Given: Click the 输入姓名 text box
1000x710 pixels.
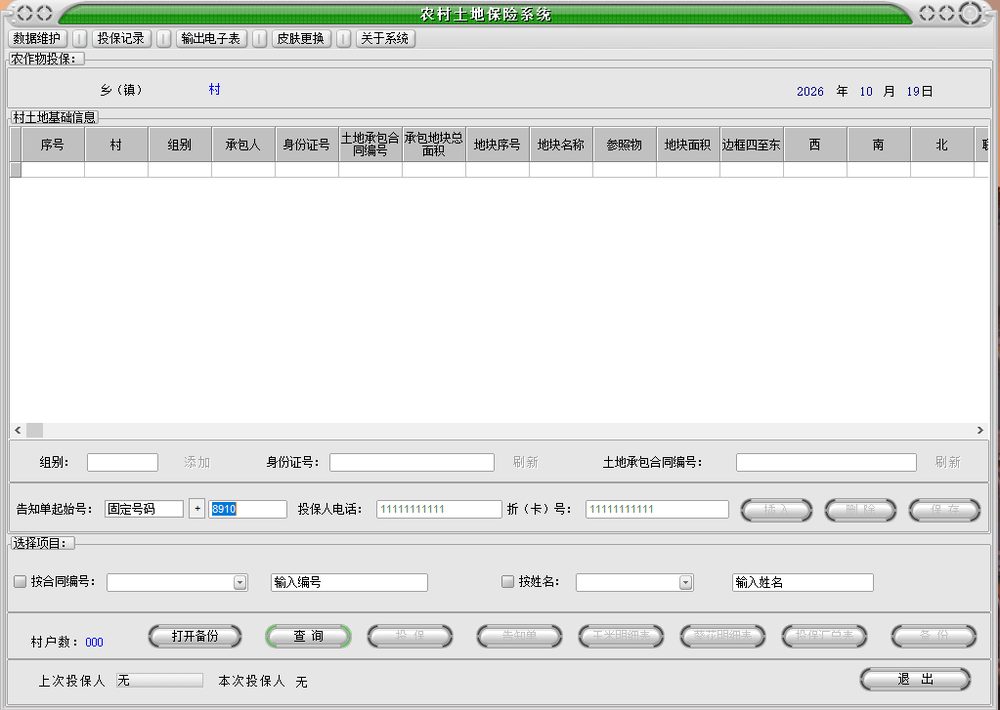Looking at the screenshot, I should [803, 582].
